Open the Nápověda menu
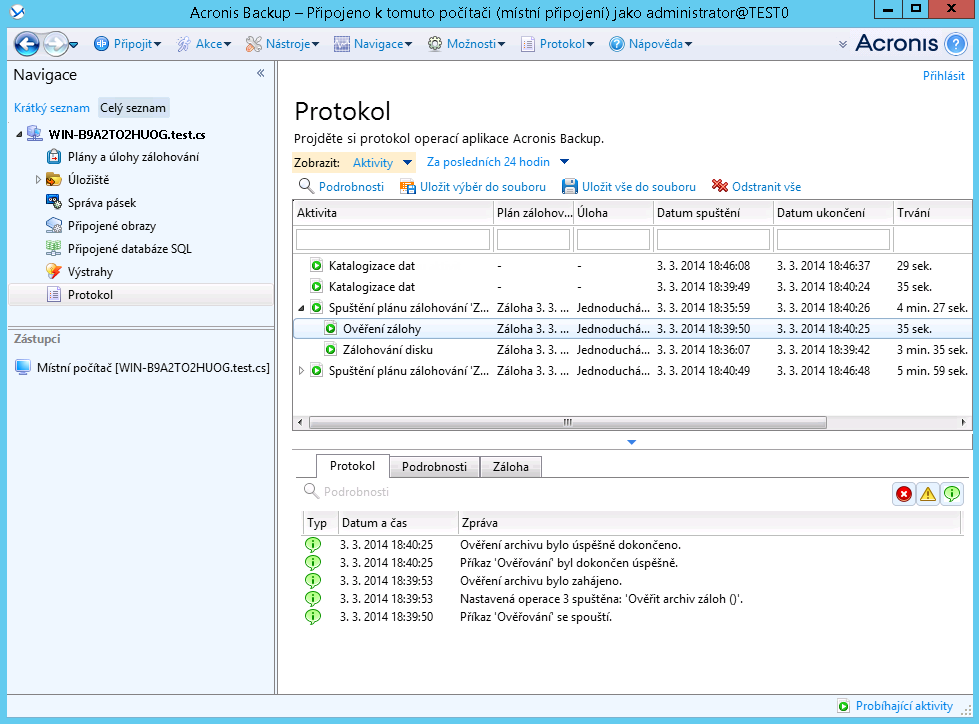Screen dimensions: 979x724 tap(651, 44)
